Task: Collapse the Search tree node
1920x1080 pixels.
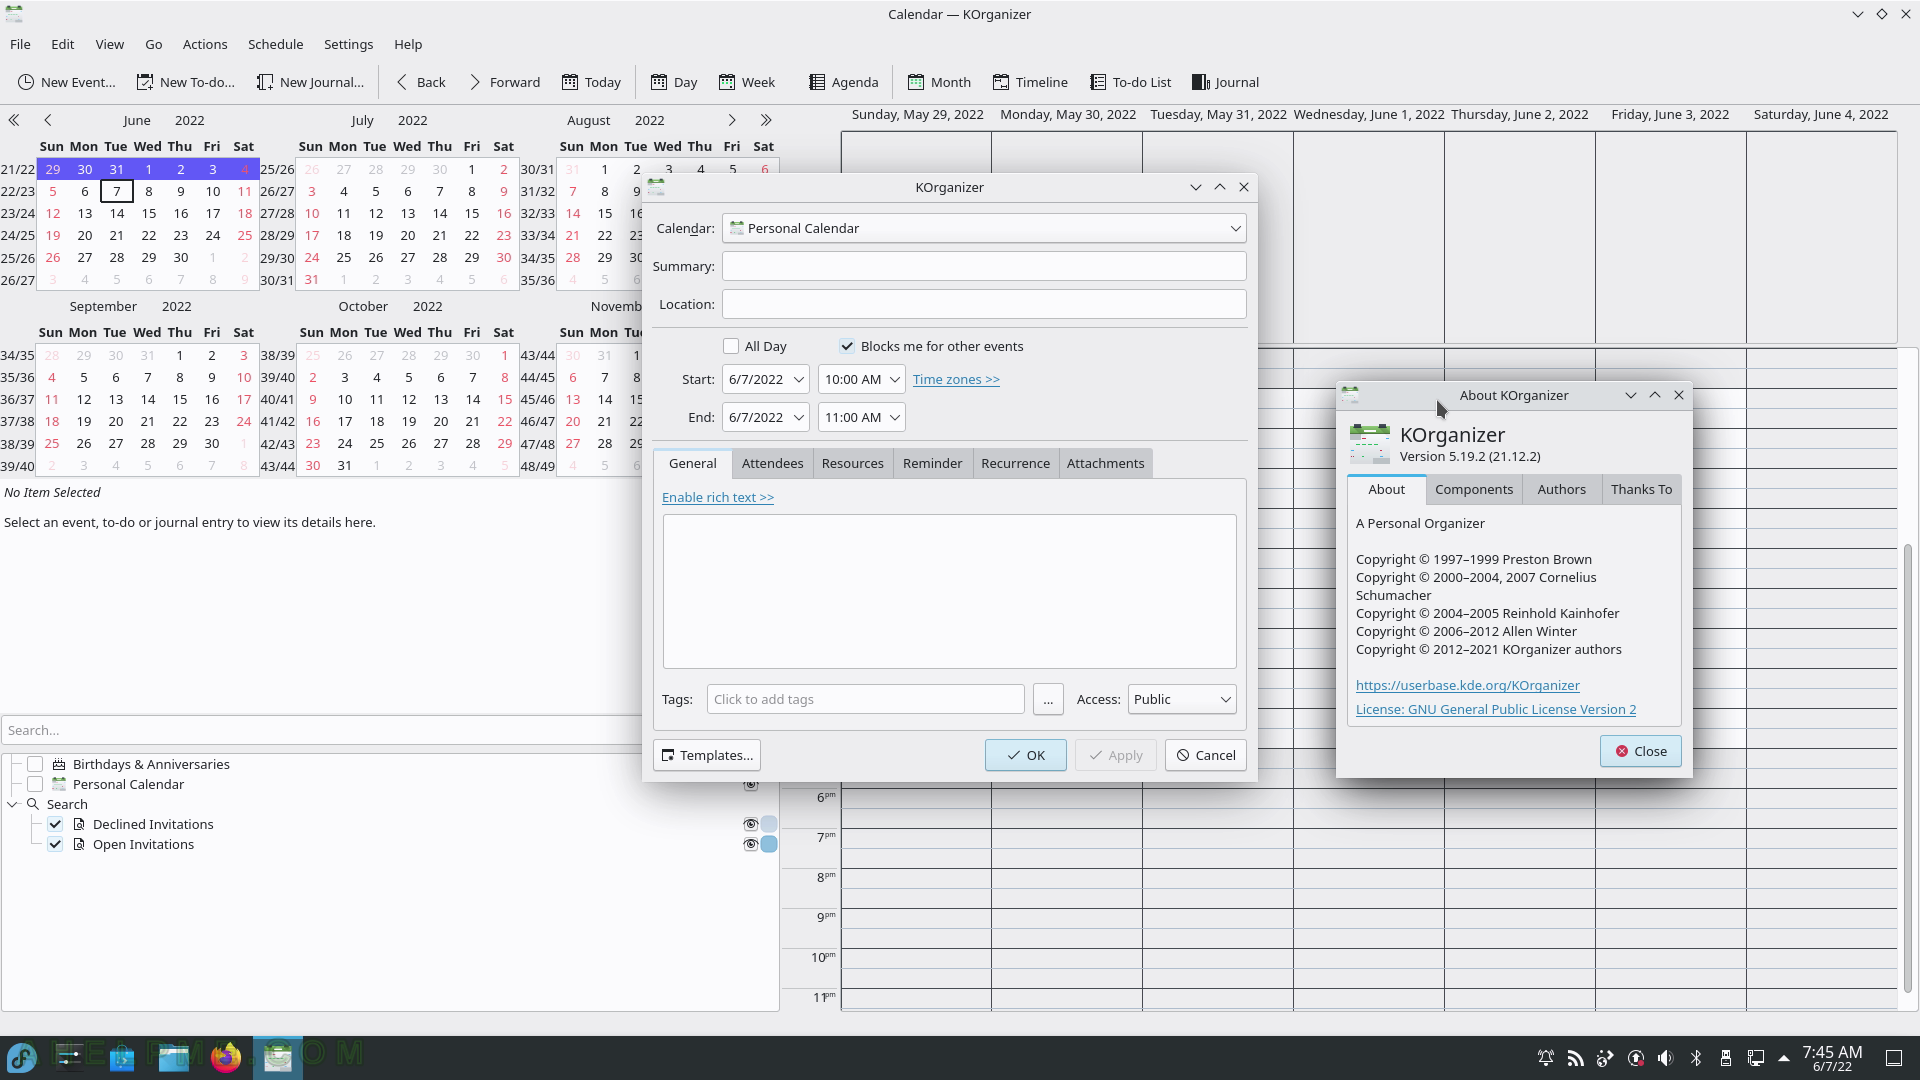Action: pos(13,804)
